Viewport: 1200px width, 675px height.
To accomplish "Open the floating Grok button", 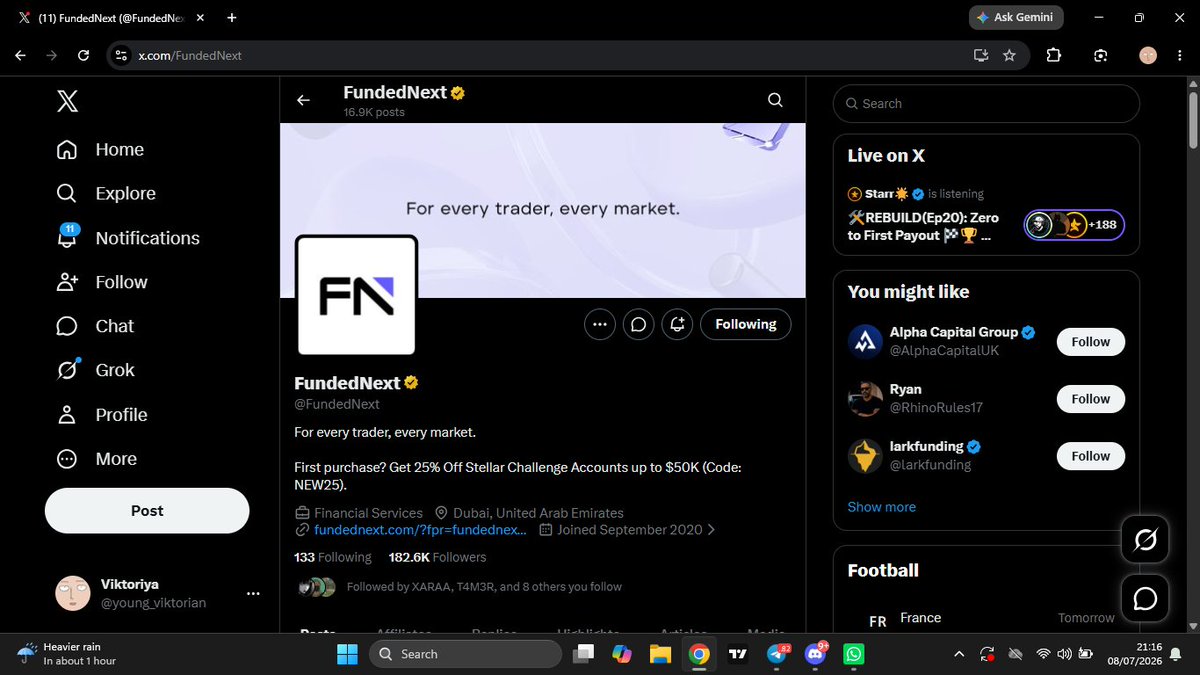I will [1146, 541].
